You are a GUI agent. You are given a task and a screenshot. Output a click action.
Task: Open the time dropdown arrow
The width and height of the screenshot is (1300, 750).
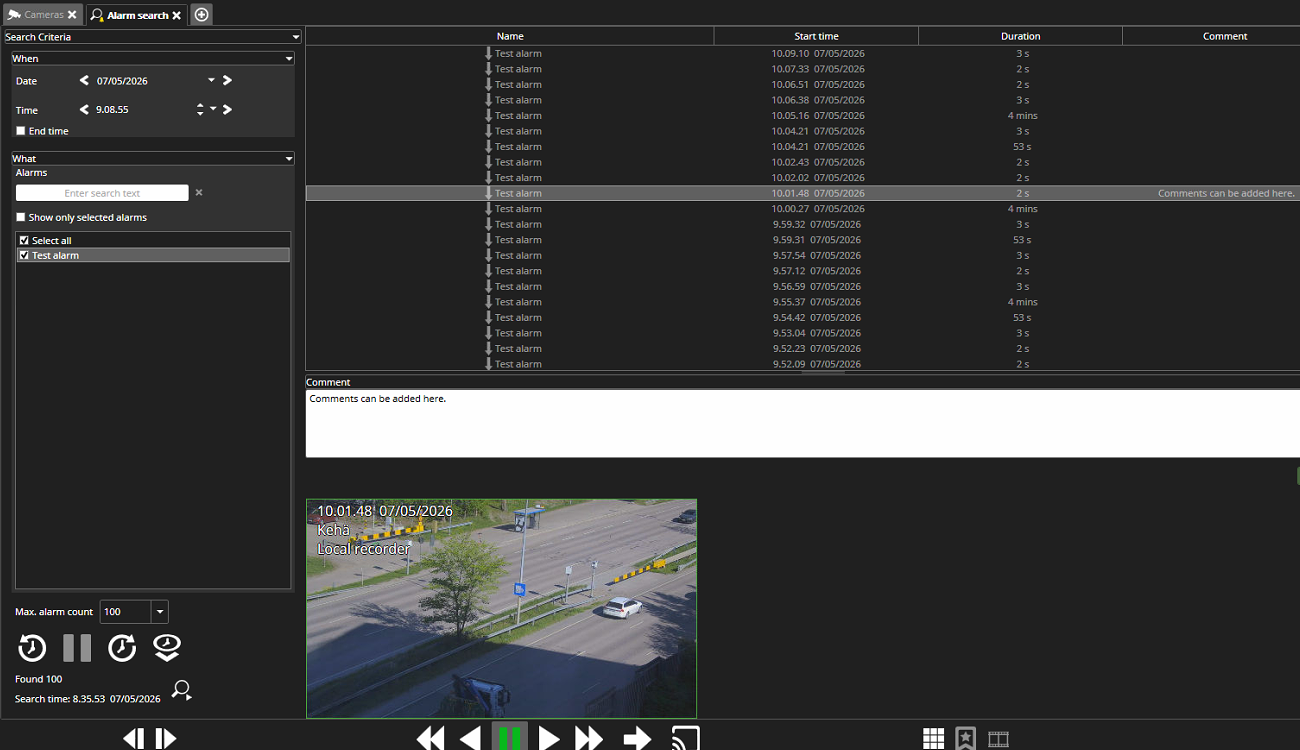tap(213, 110)
